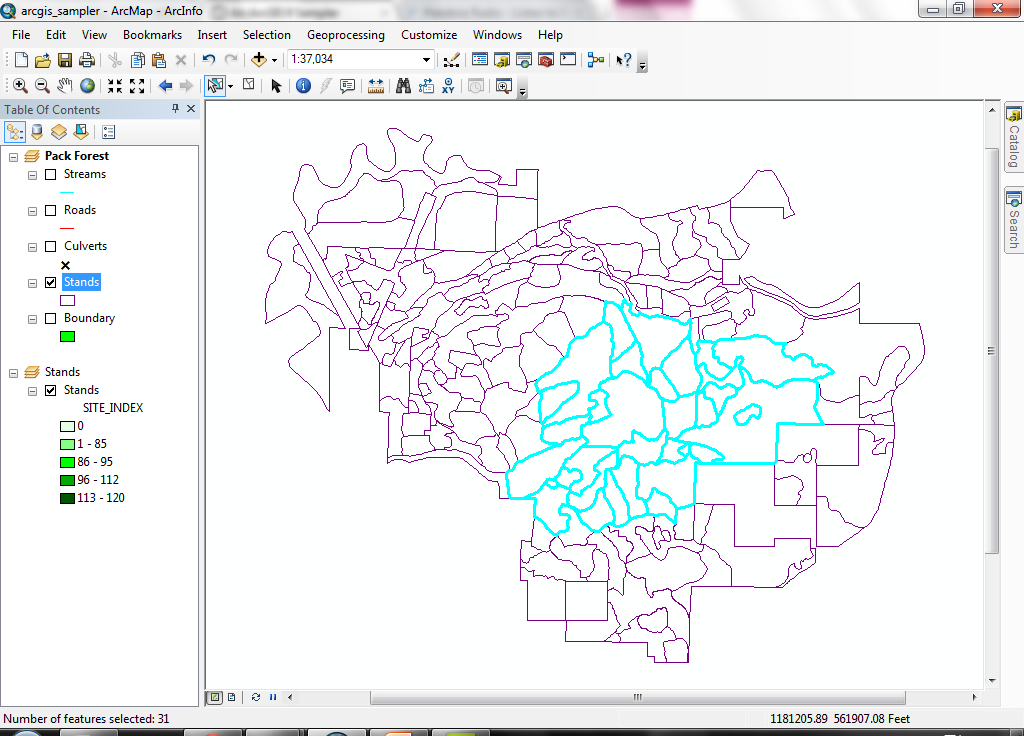
Task: Switch Table Of Contents to List By Source
Action: tap(36, 131)
